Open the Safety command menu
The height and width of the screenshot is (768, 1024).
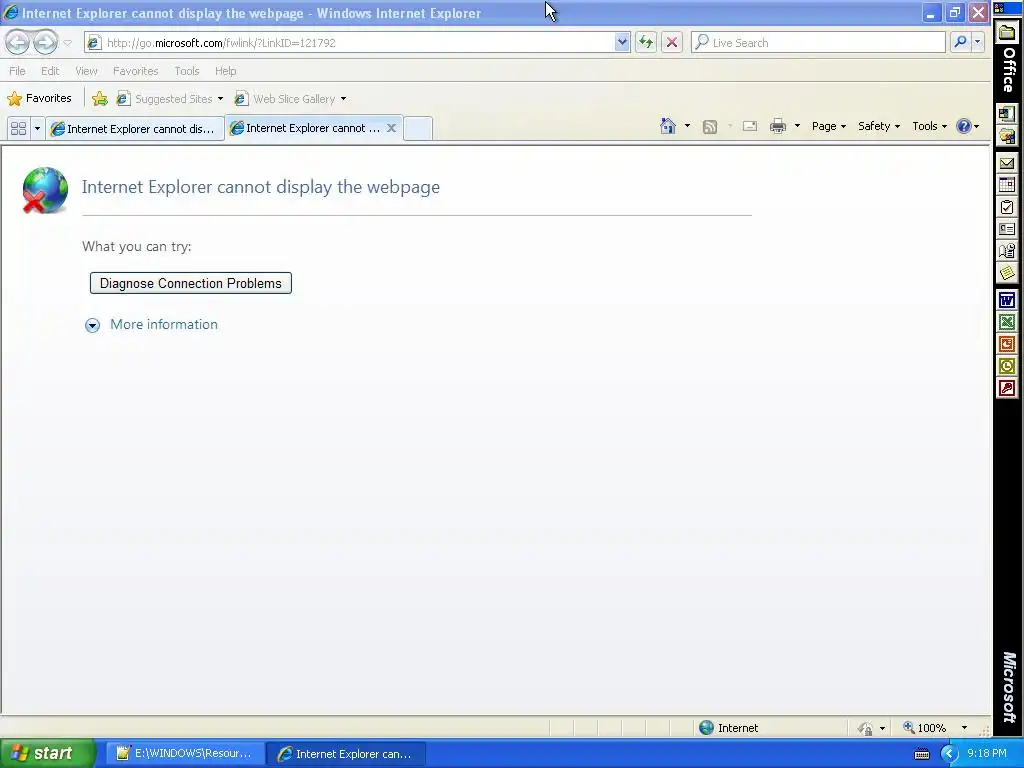click(878, 126)
